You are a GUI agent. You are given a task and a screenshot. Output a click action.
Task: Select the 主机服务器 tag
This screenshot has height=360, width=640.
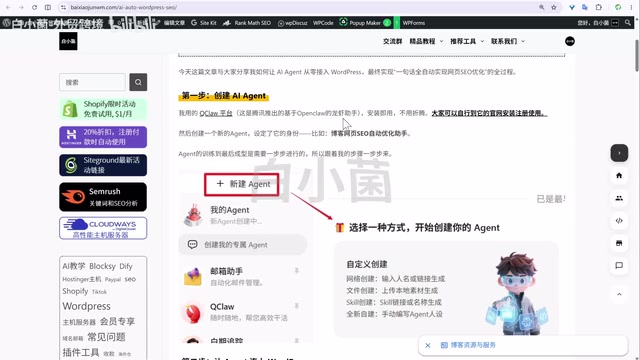[79, 322]
